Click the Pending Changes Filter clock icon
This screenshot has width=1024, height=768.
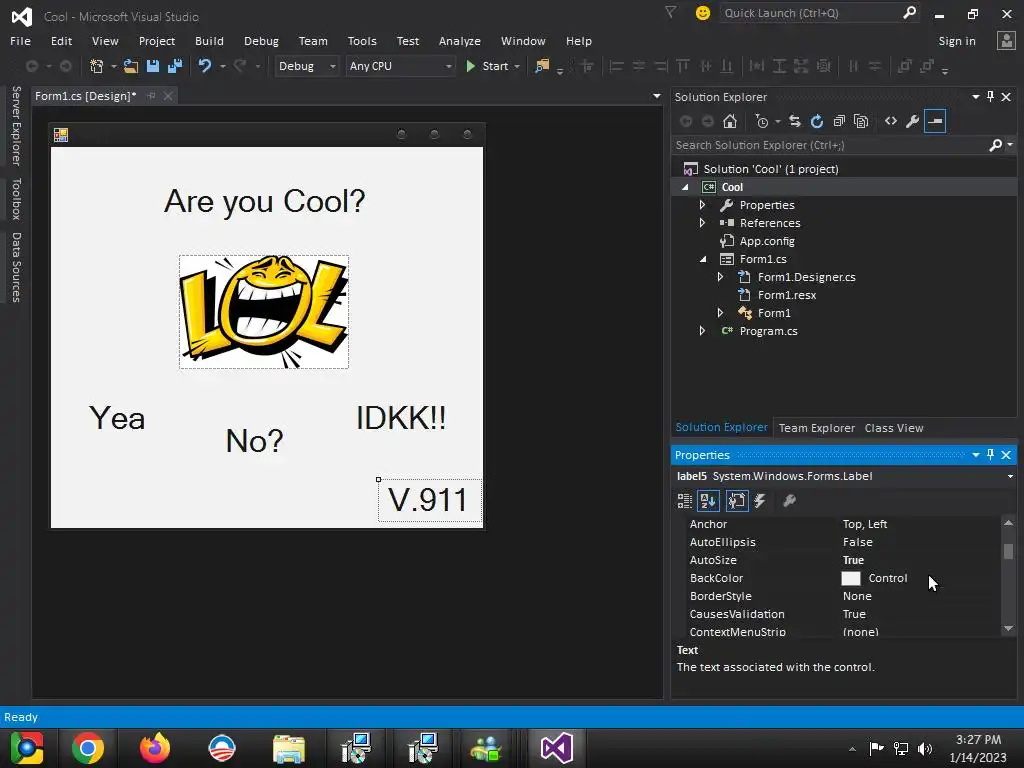pos(761,121)
